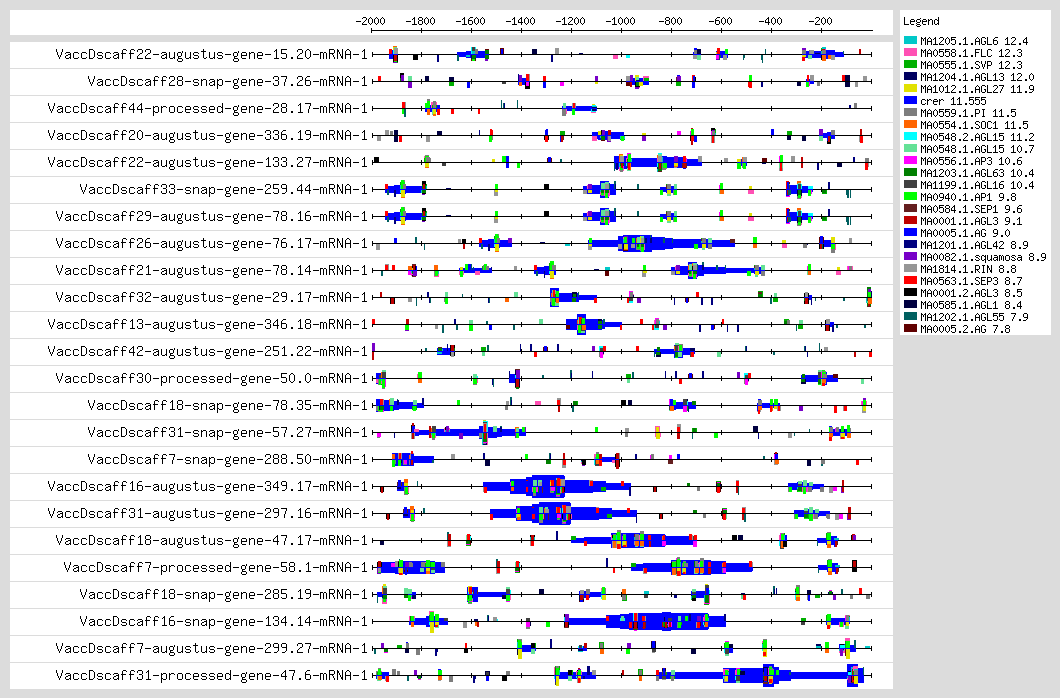Image resolution: width=1060 pixels, height=698 pixels.
Task: Click the Legend title text
Action: point(919,21)
